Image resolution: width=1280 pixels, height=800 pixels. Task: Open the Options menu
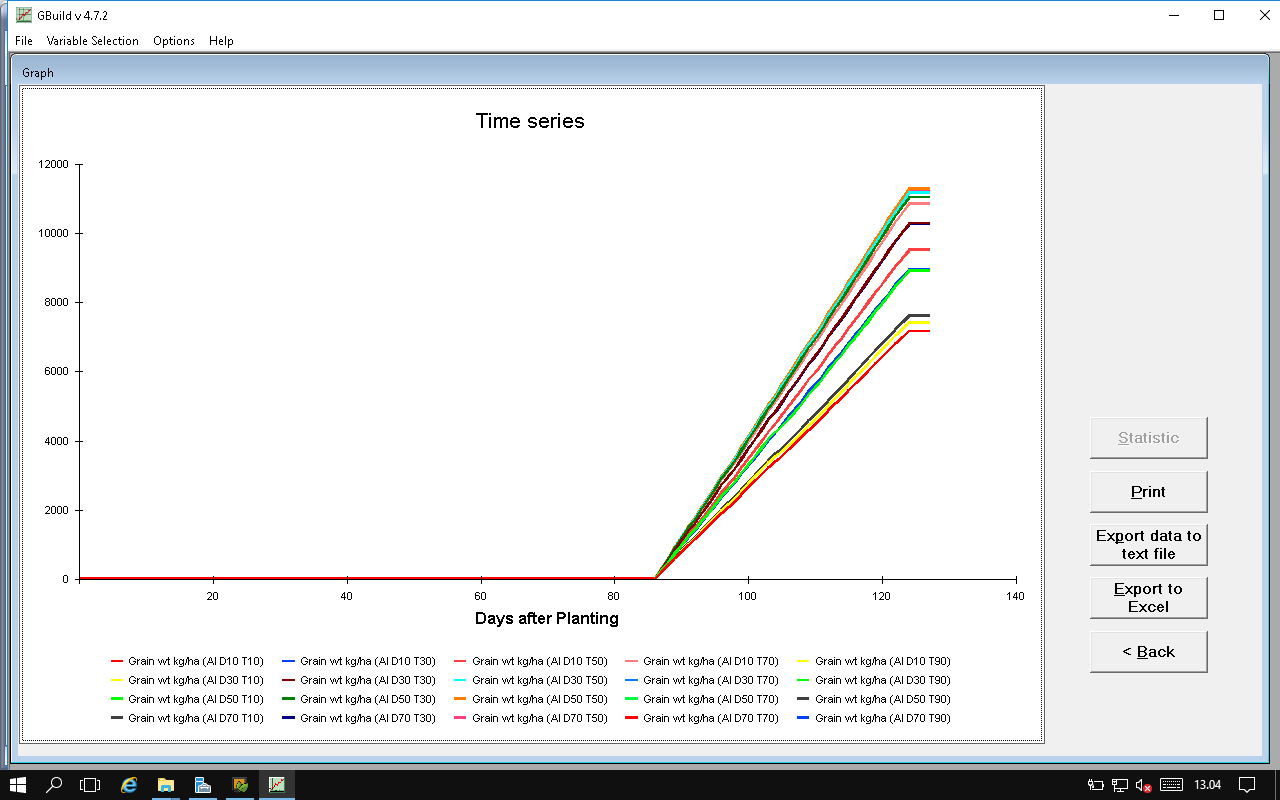(x=174, y=41)
